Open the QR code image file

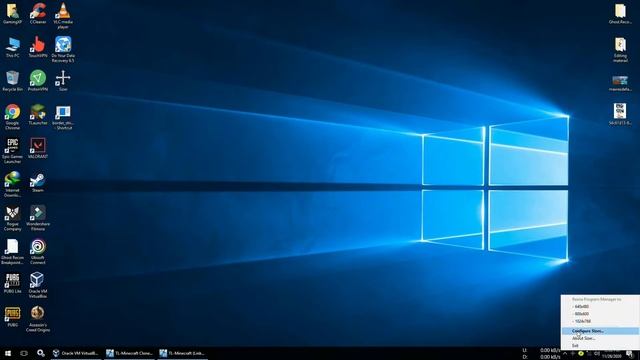click(620, 114)
